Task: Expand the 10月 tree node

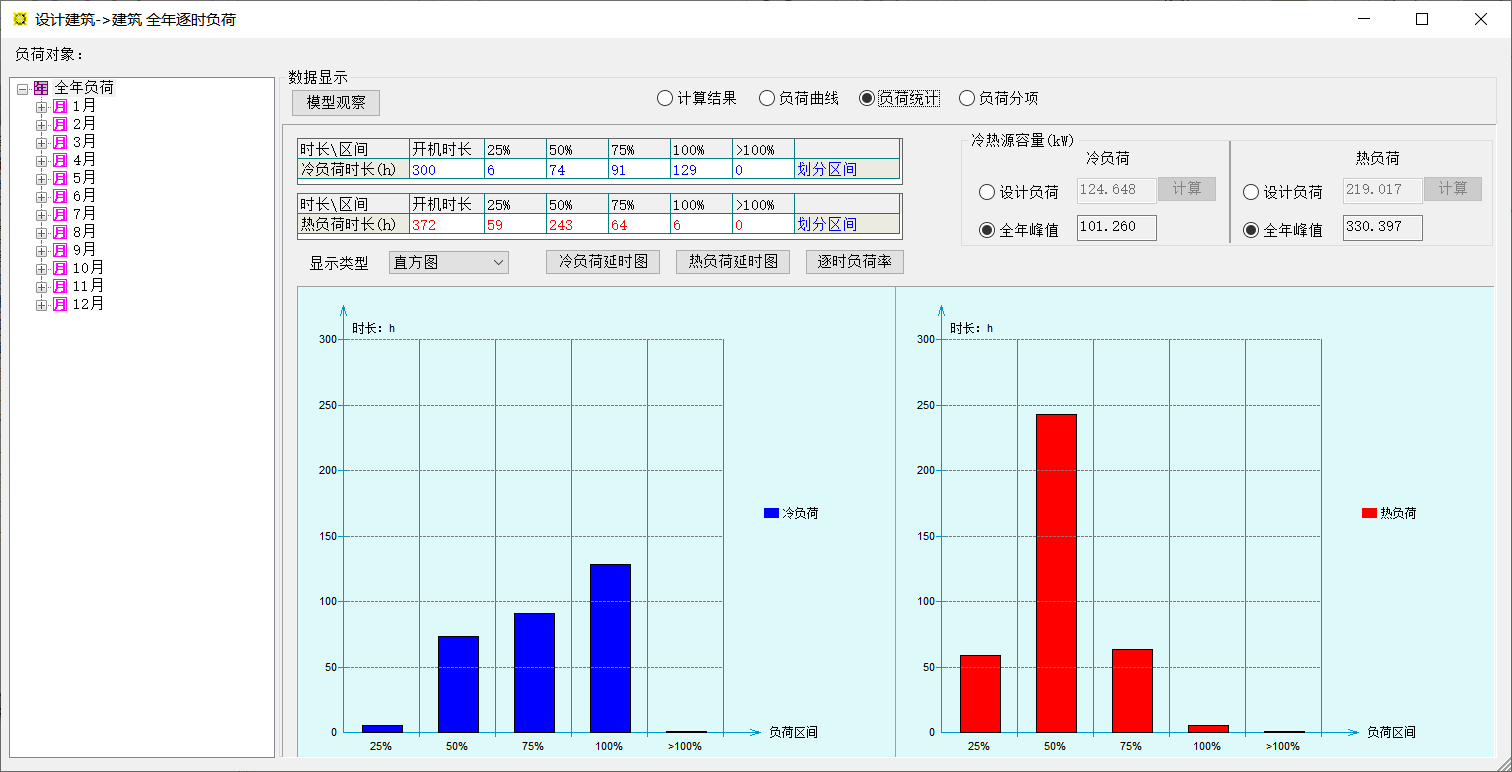Action: coord(41,268)
